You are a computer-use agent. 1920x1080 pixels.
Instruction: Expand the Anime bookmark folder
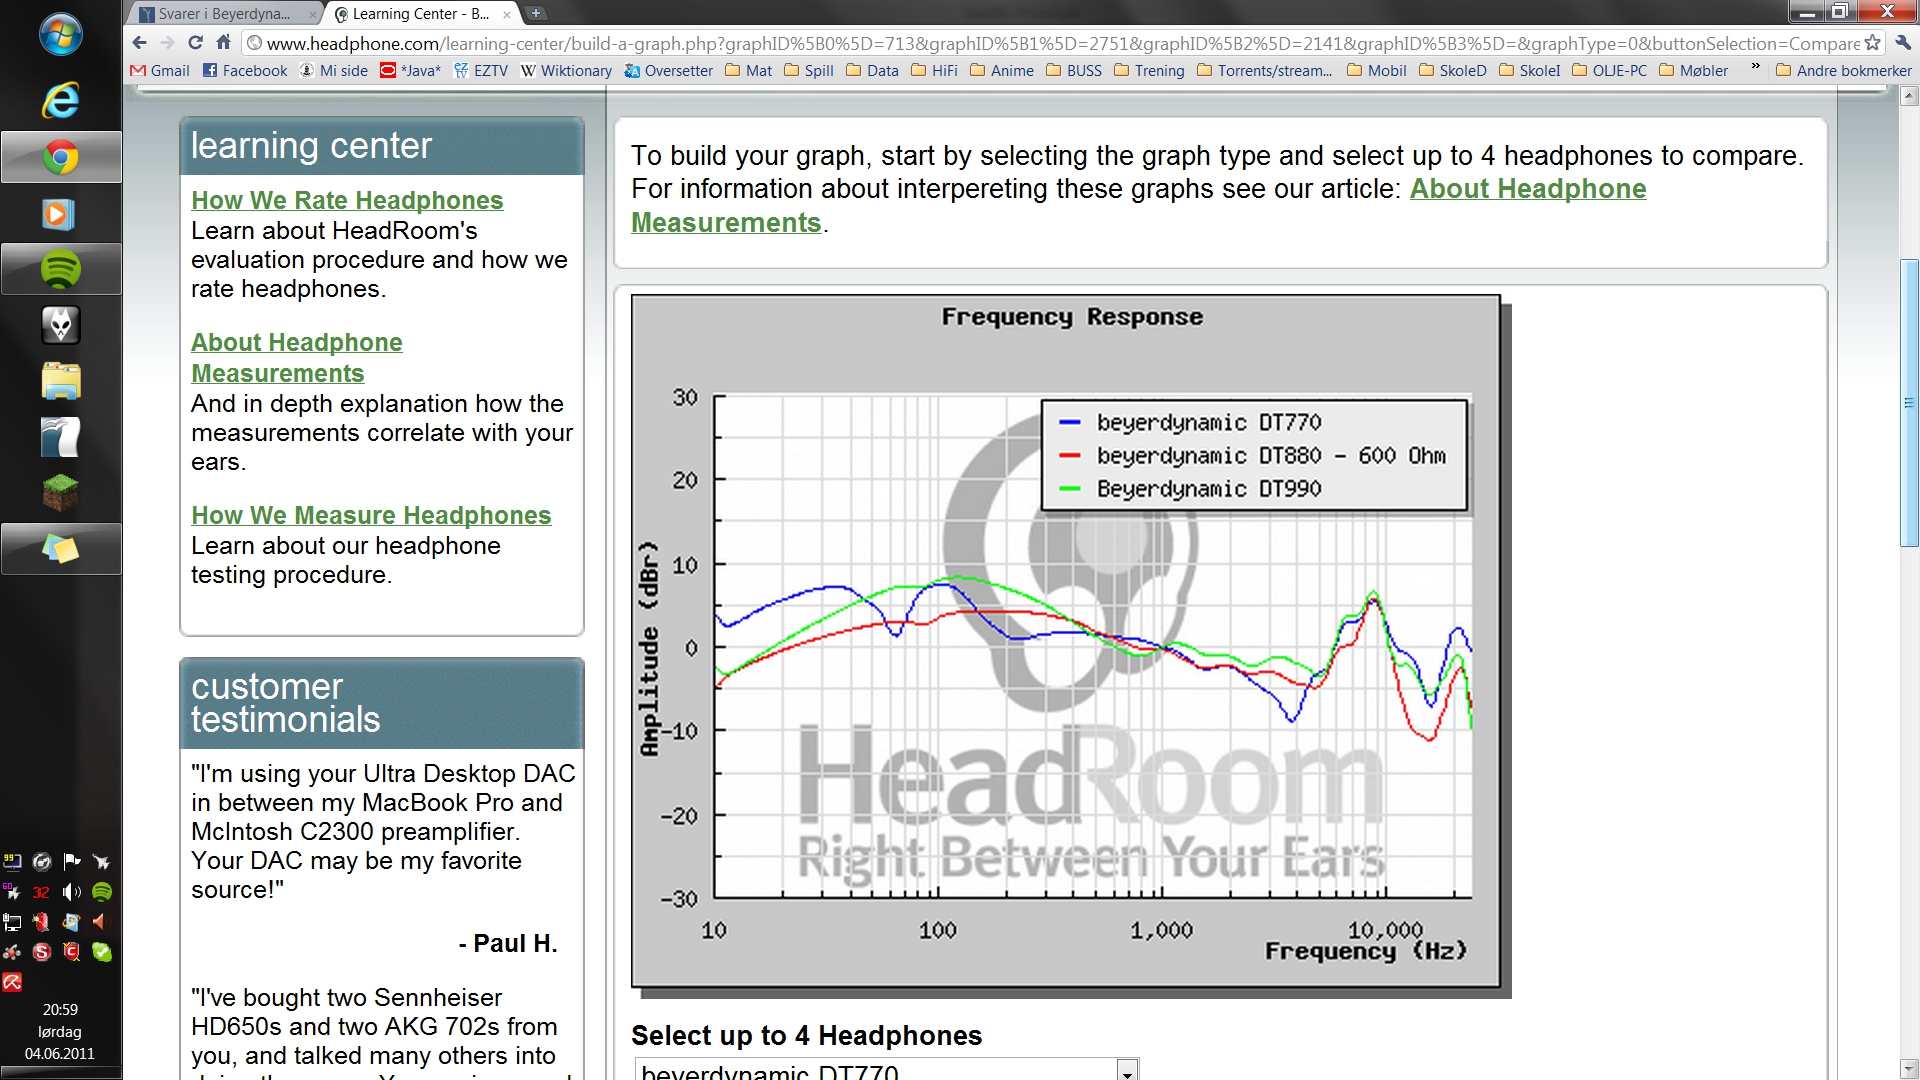pyautogui.click(x=1001, y=71)
